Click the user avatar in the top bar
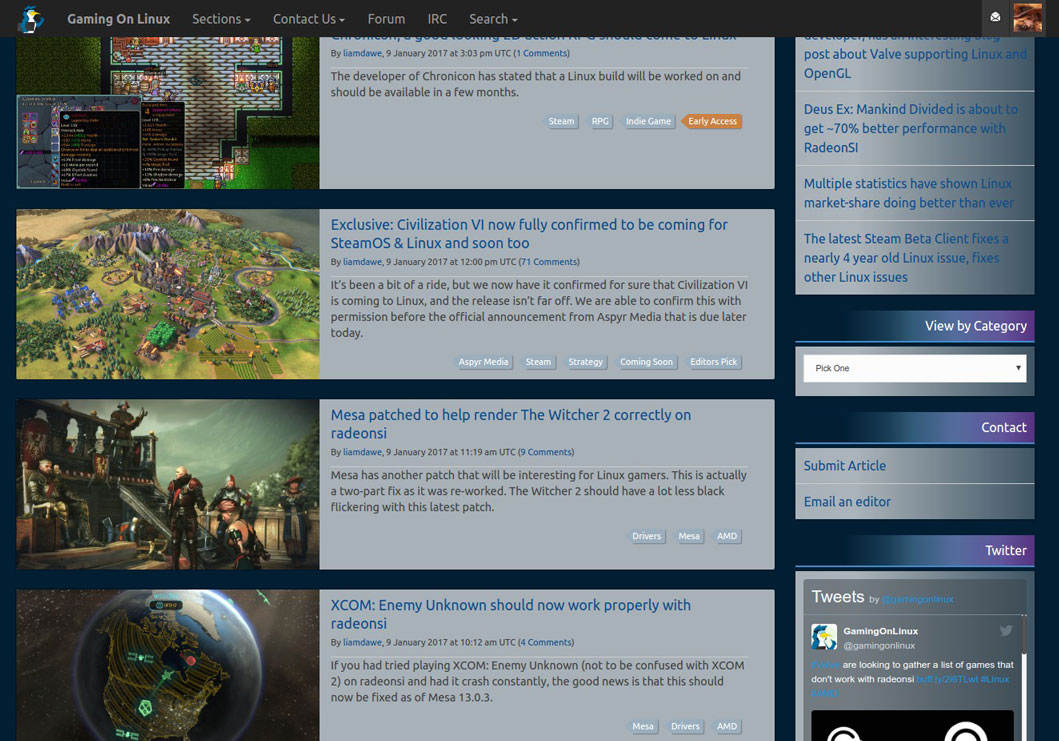This screenshot has height=741, width=1059. (x=1028, y=18)
